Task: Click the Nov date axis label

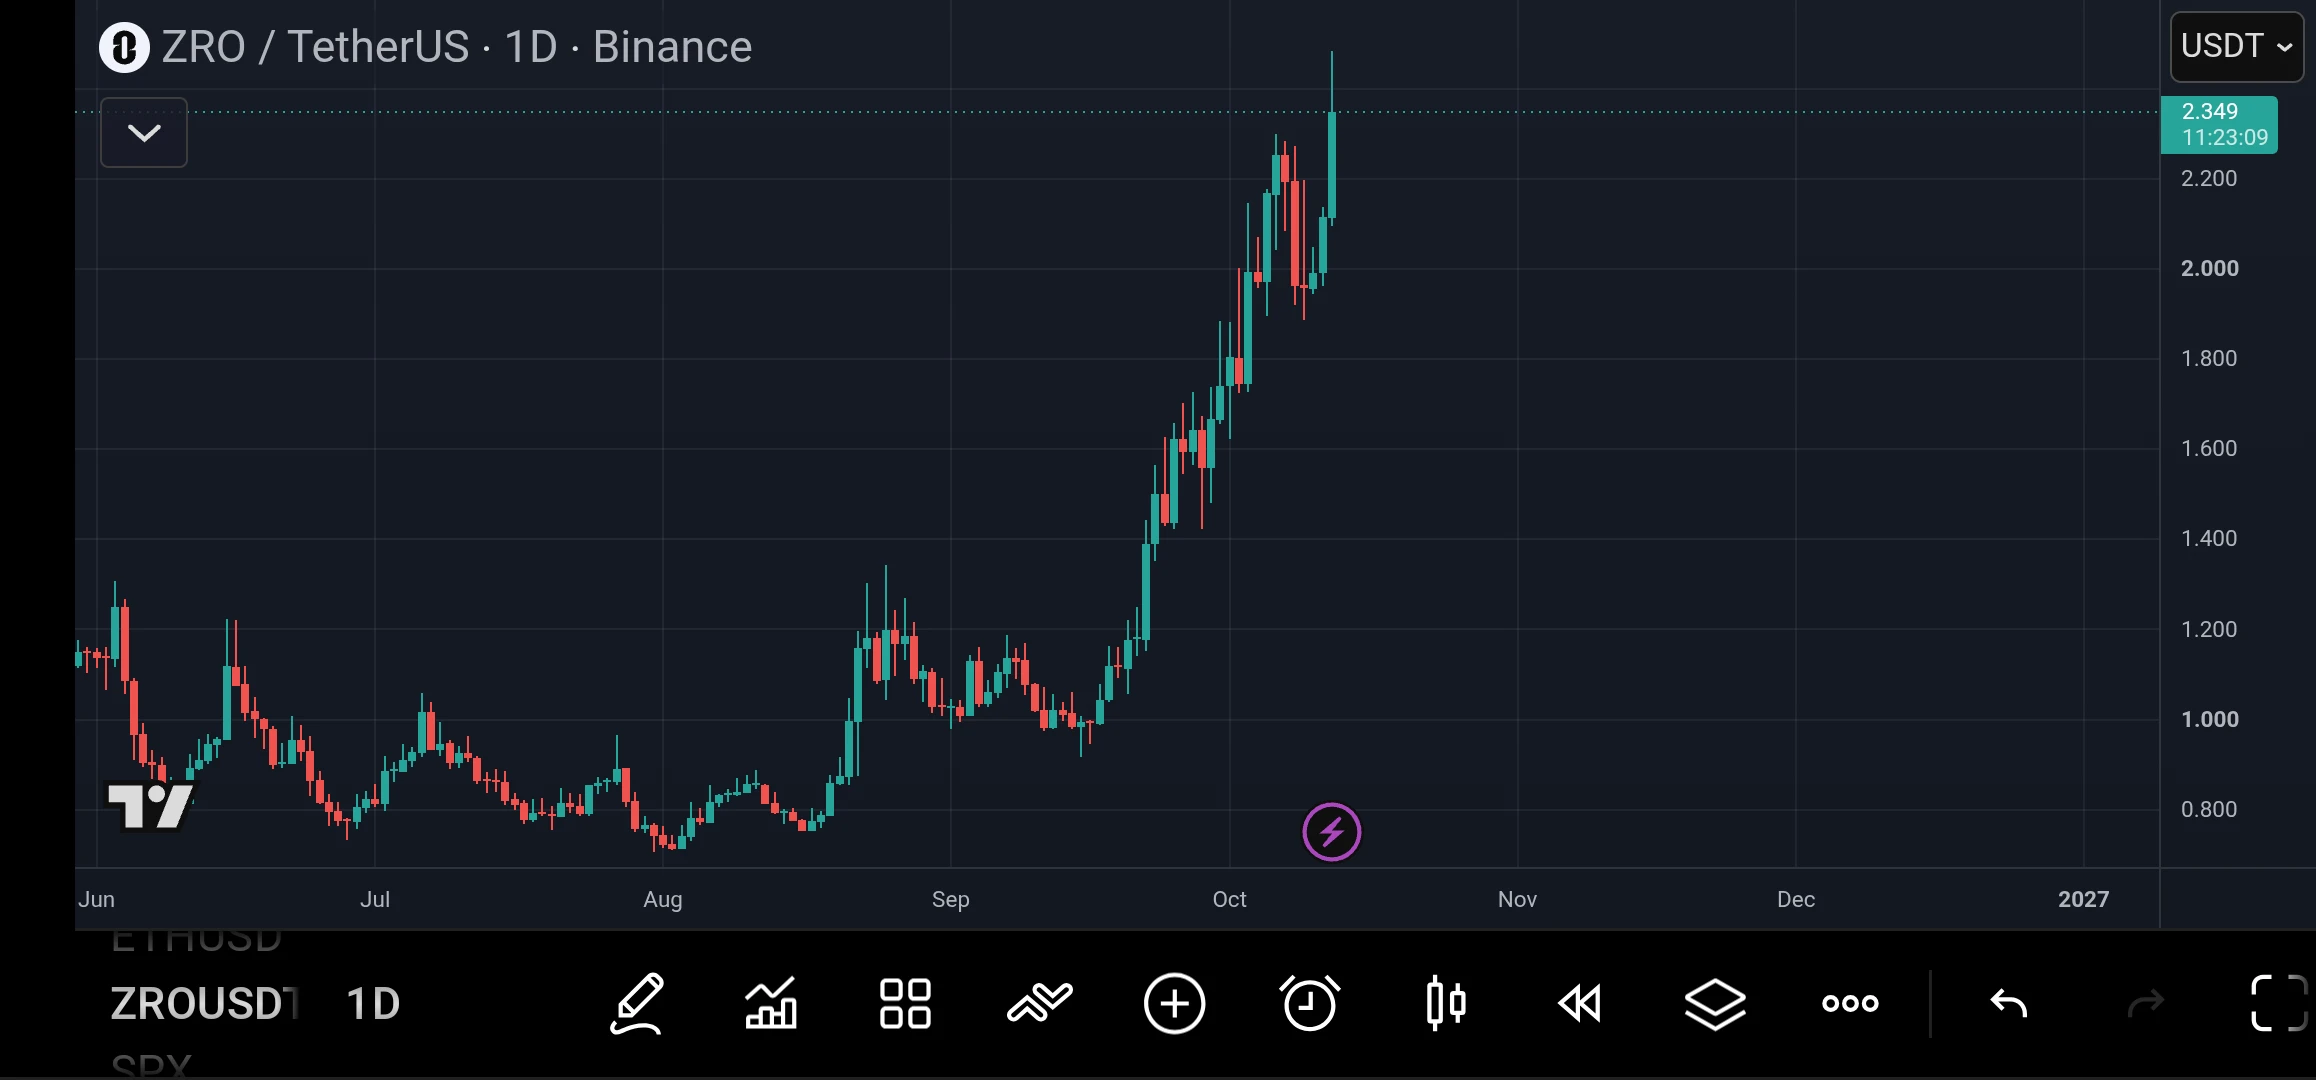Action: coord(1517,899)
